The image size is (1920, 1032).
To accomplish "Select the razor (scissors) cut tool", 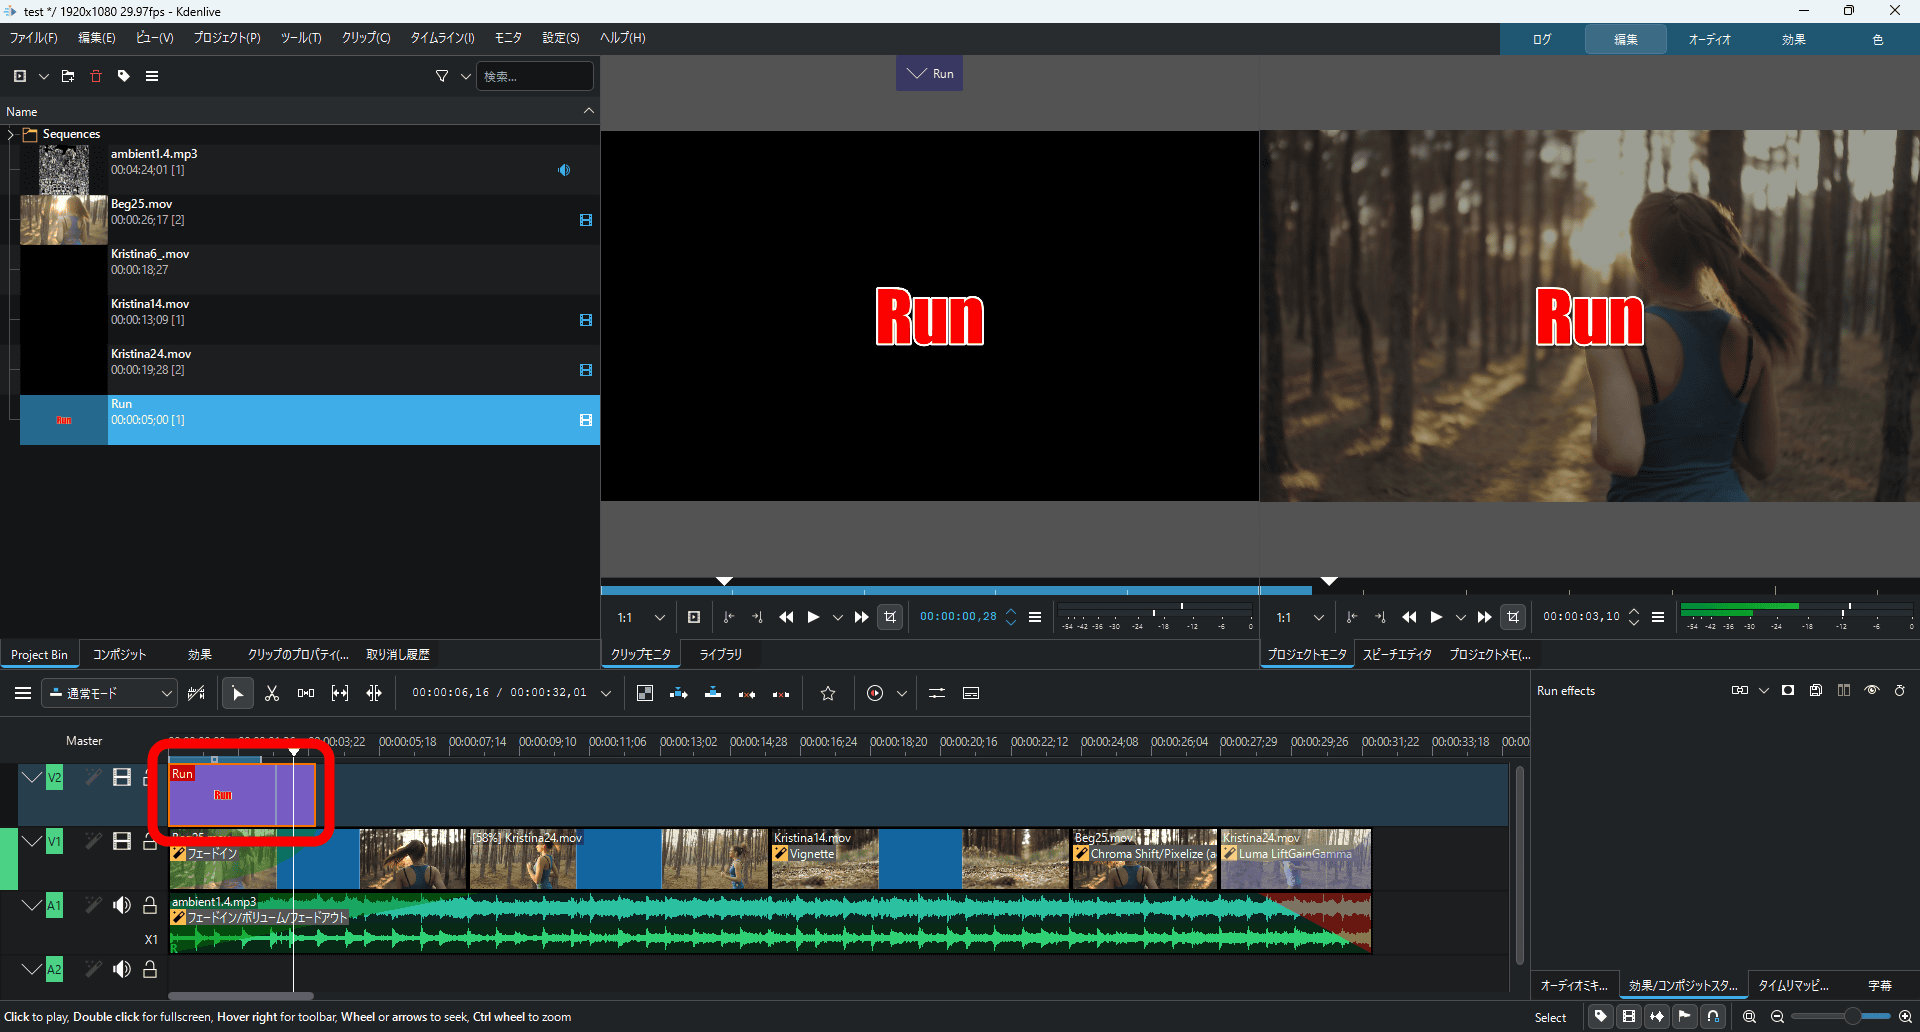I will click(272, 693).
